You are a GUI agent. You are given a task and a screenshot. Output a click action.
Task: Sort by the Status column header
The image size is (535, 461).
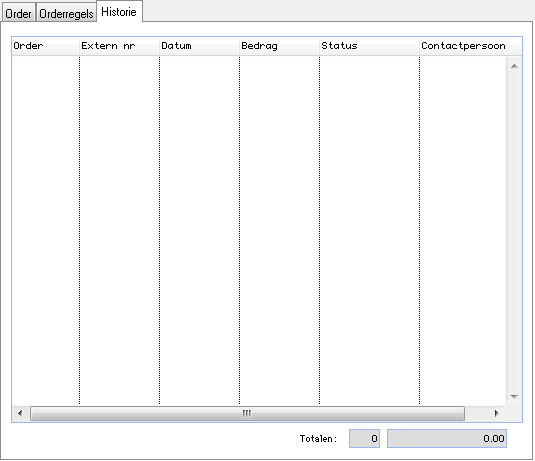coord(369,46)
